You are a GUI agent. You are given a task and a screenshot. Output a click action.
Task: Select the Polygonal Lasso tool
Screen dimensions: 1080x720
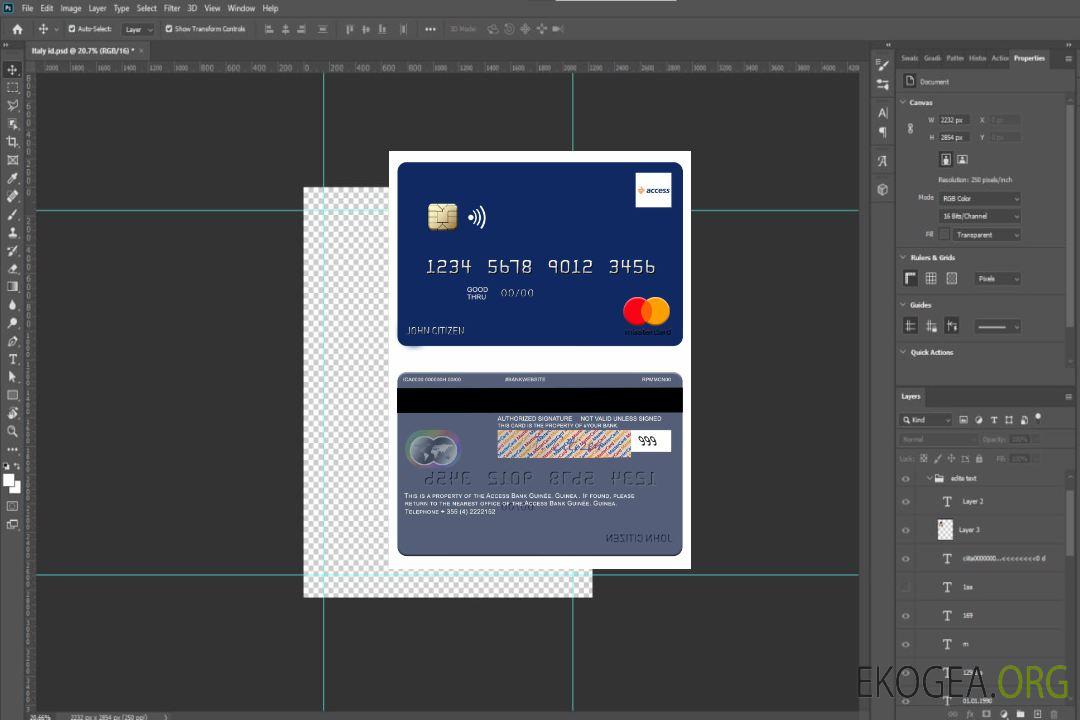[12, 105]
